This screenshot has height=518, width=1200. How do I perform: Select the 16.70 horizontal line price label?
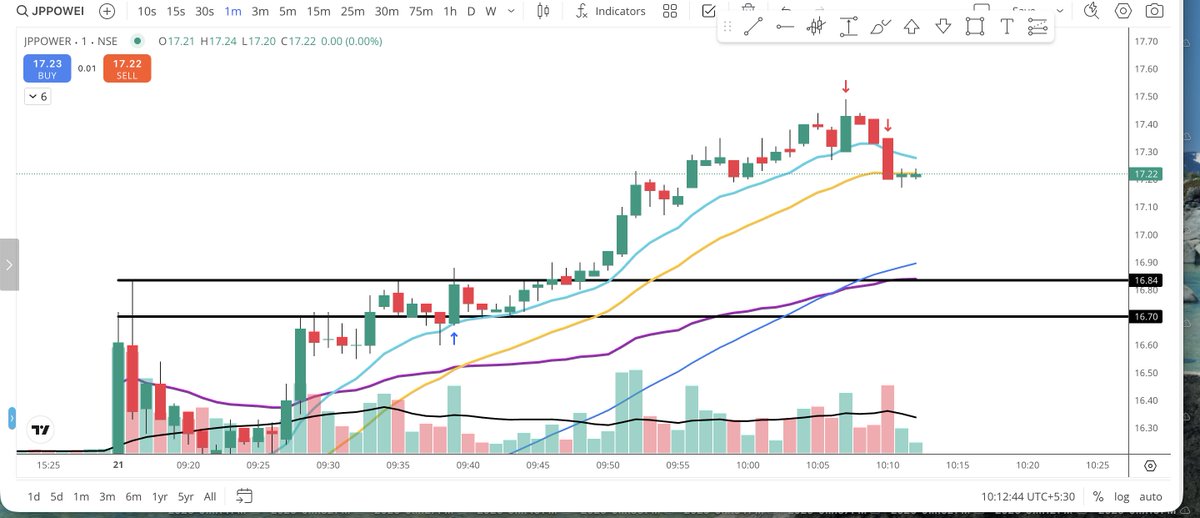(x=1143, y=316)
